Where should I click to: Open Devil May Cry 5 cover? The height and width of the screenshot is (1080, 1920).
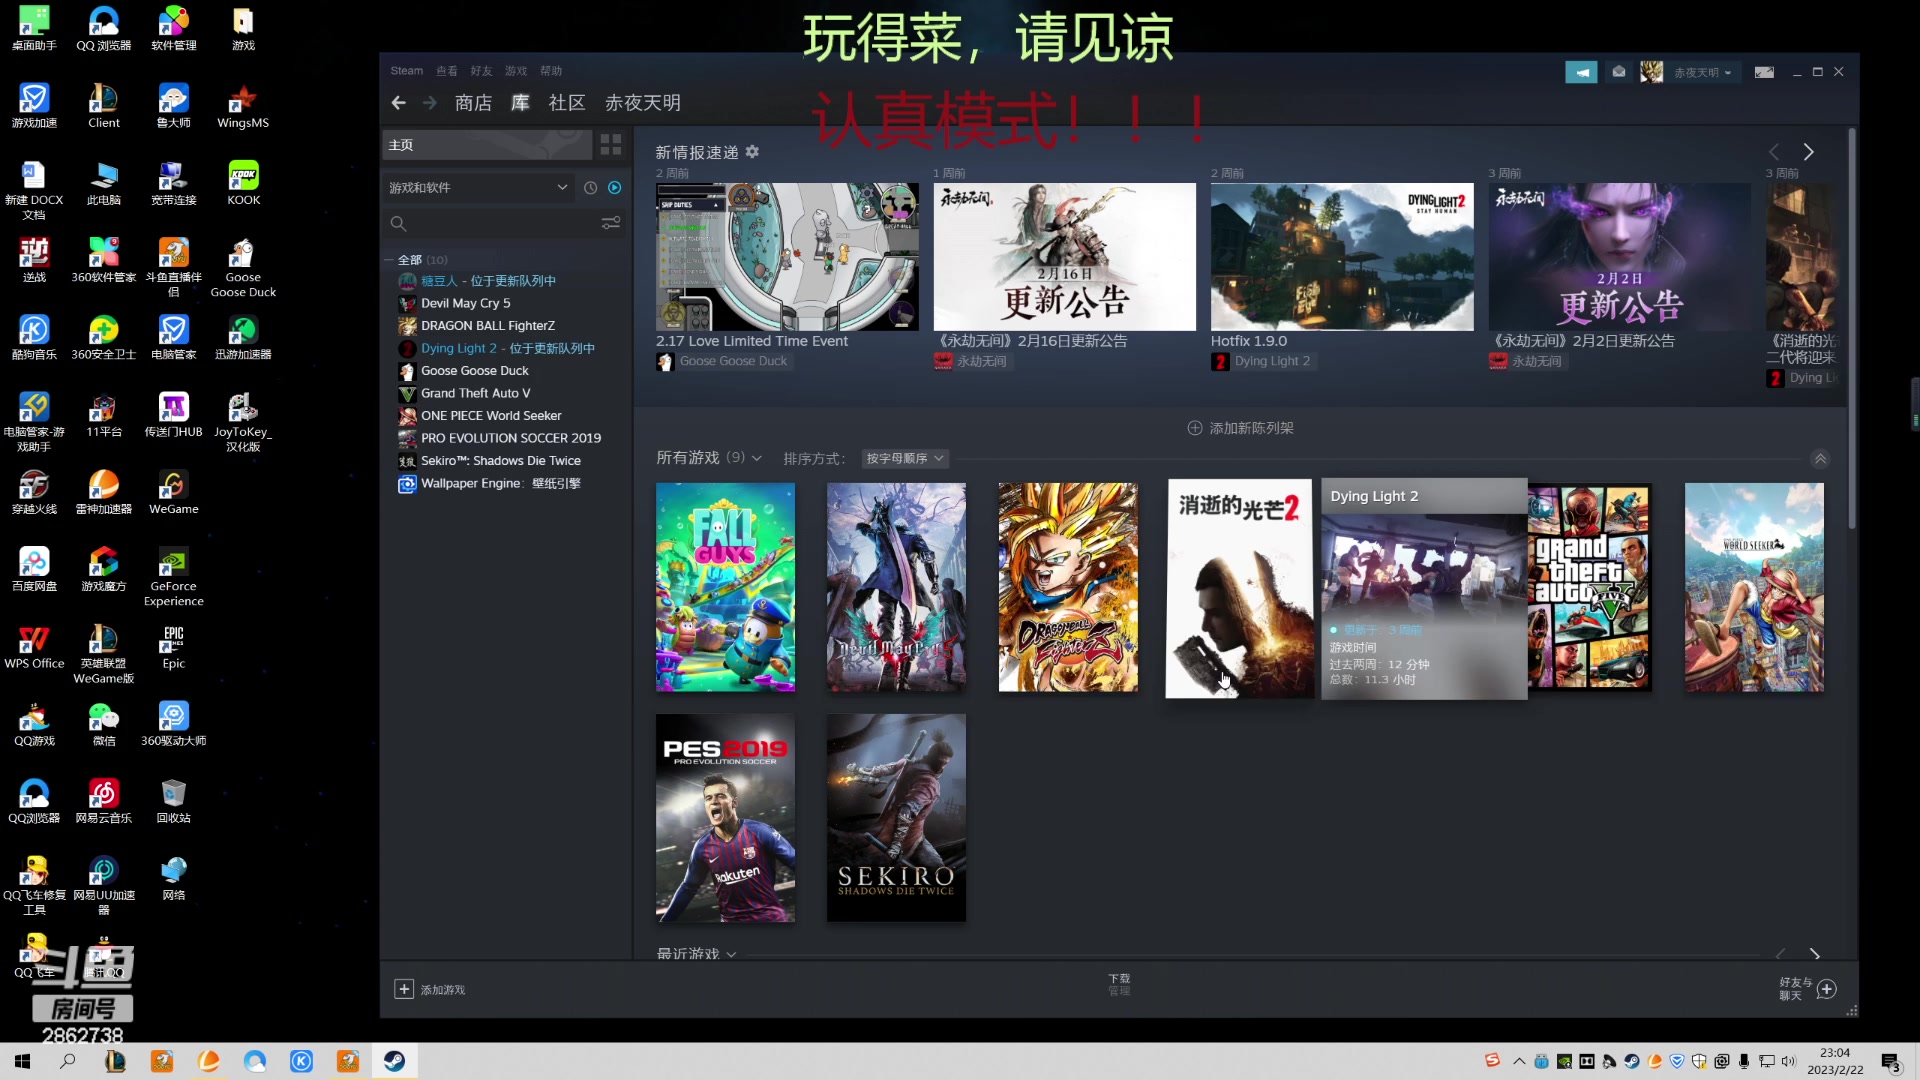(x=896, y=587)
